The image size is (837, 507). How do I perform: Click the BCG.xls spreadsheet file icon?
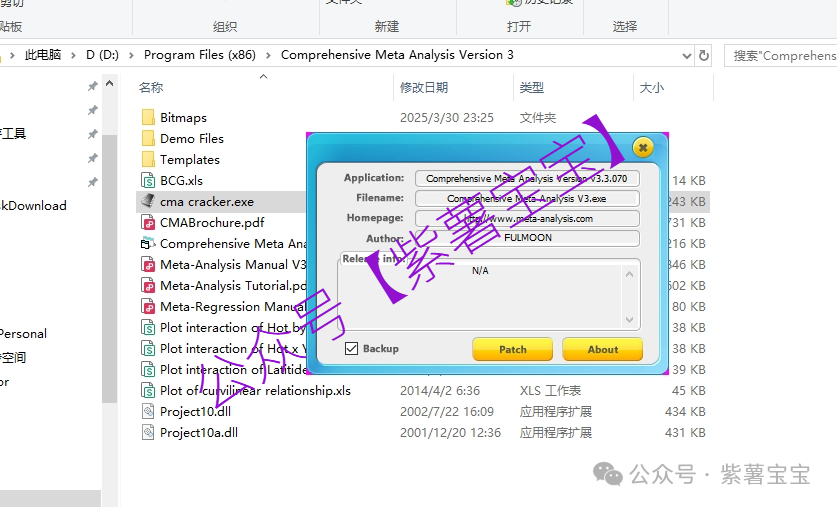[x=148, y=181]
